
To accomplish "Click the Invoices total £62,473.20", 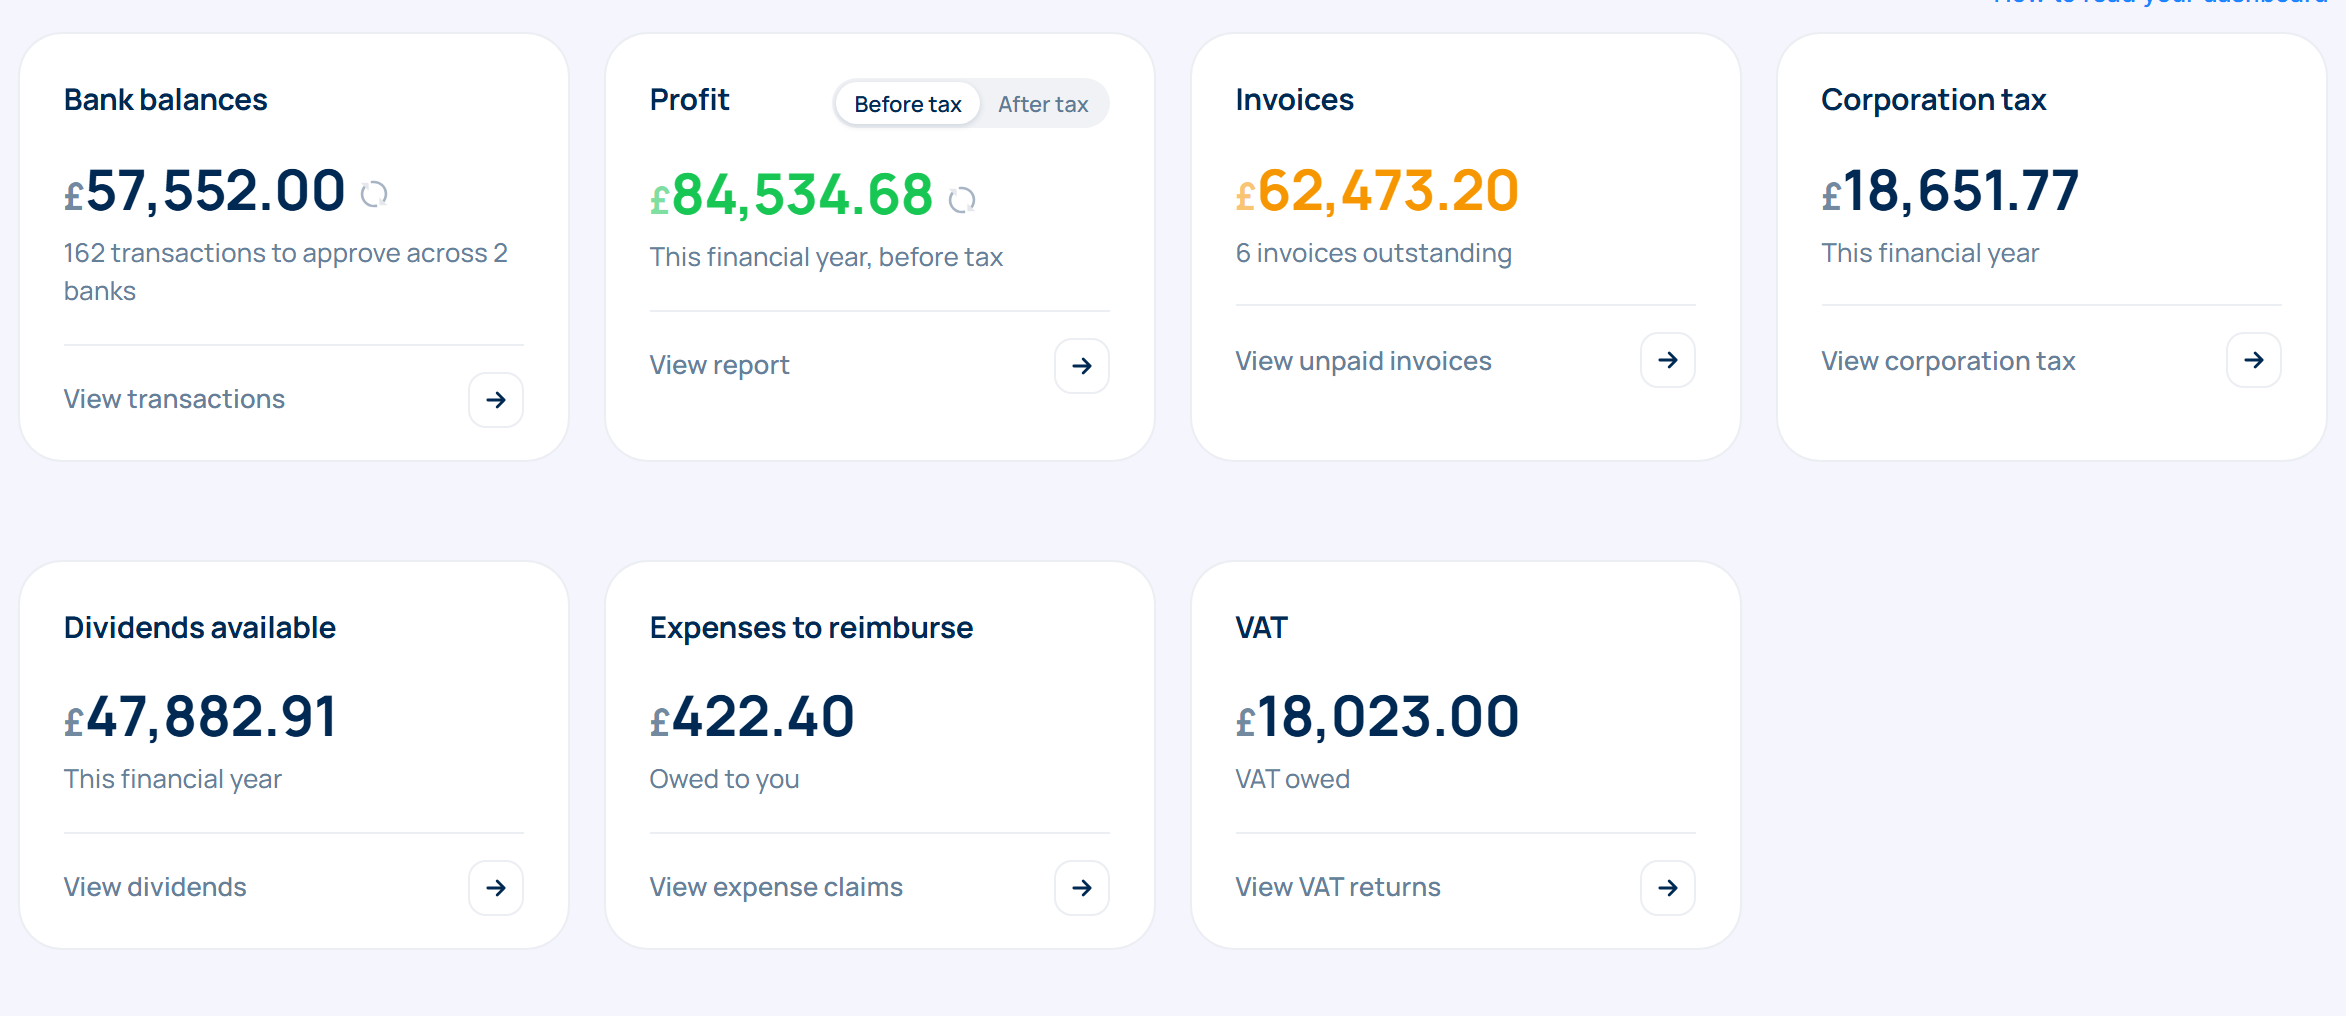I will (1378, 191).
